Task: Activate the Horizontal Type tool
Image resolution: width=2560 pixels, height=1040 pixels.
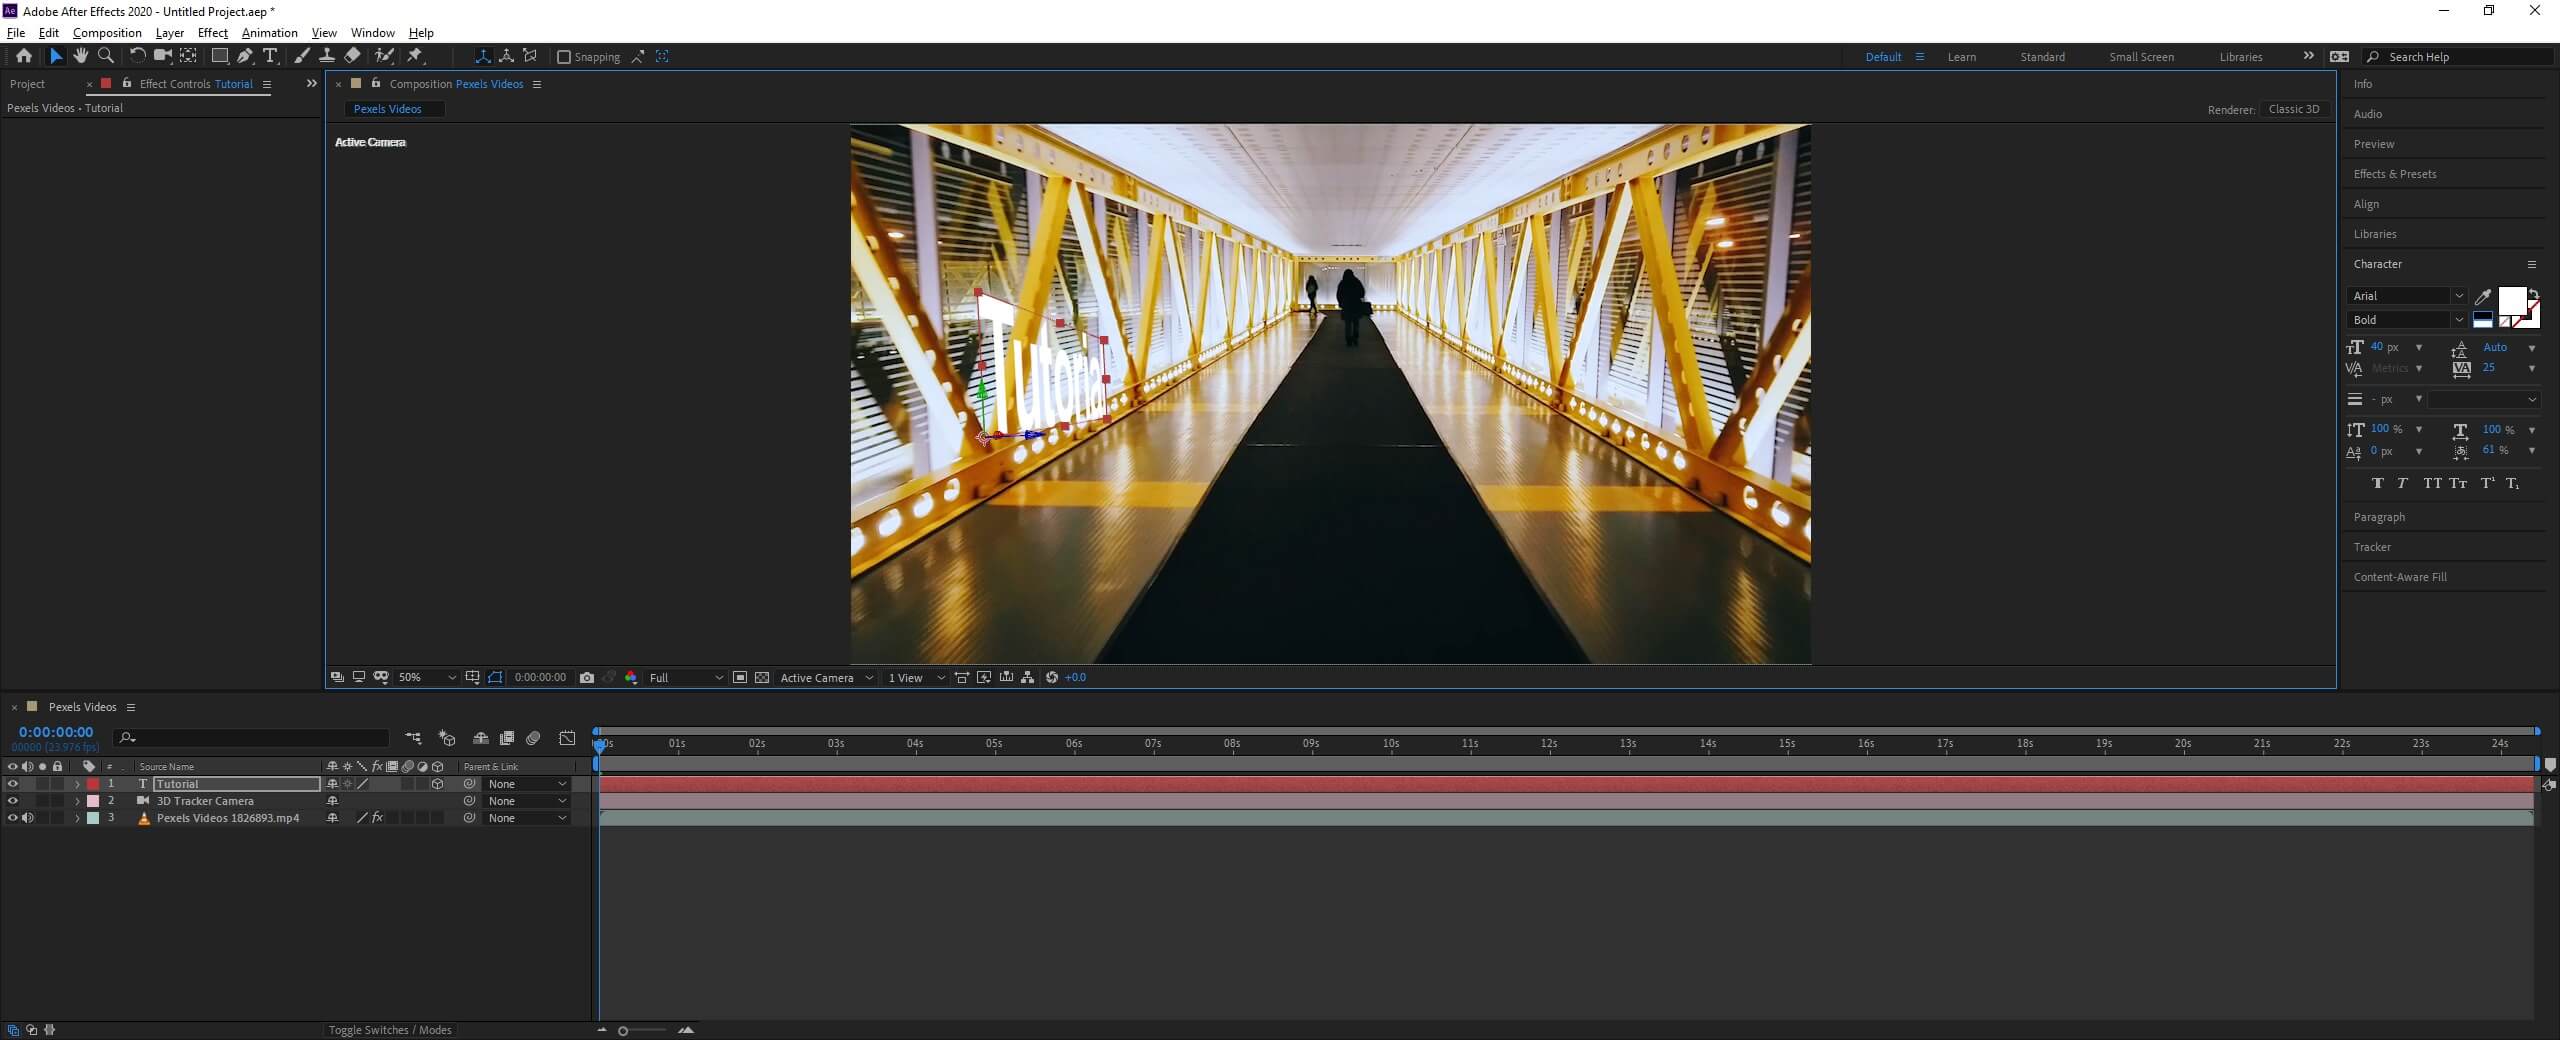Action: coord(270,56)
